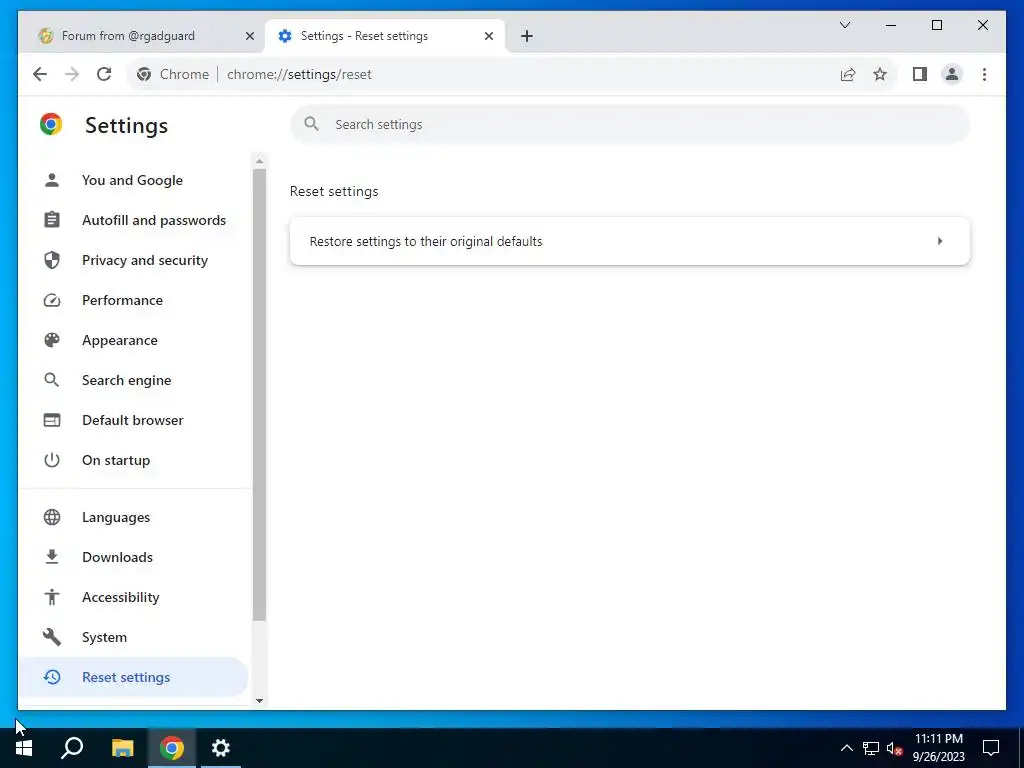Open Chrome three-dot menu

click(984, 74)
